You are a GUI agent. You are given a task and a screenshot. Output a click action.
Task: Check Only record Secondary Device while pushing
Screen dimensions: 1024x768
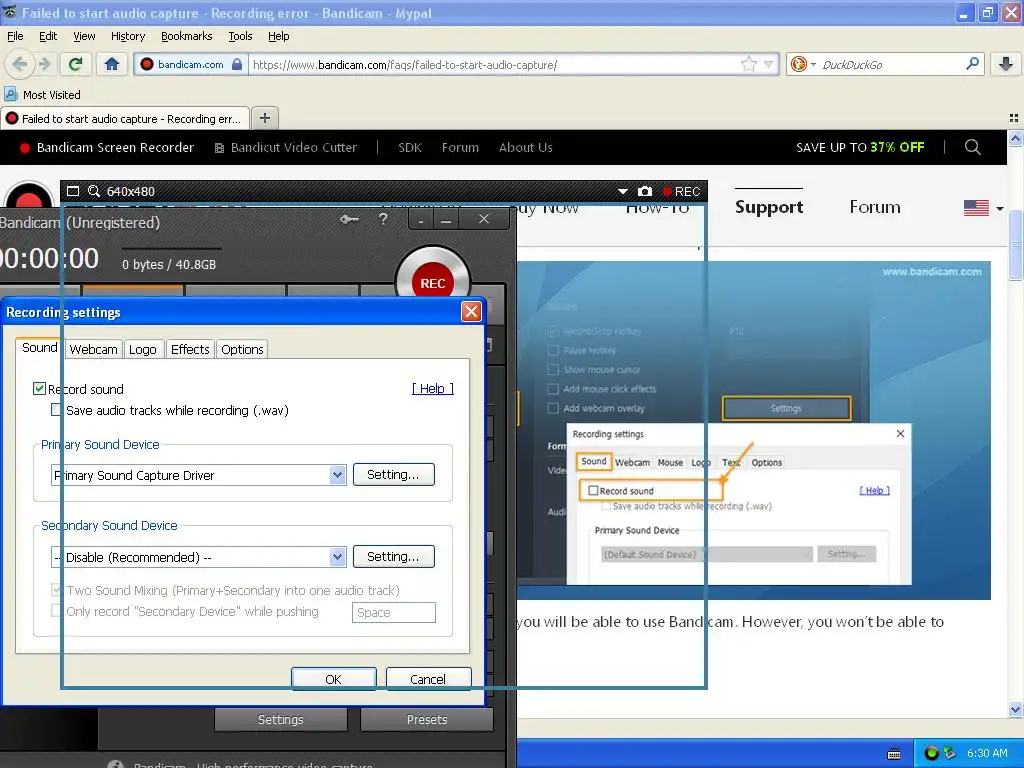pos(57,611)
